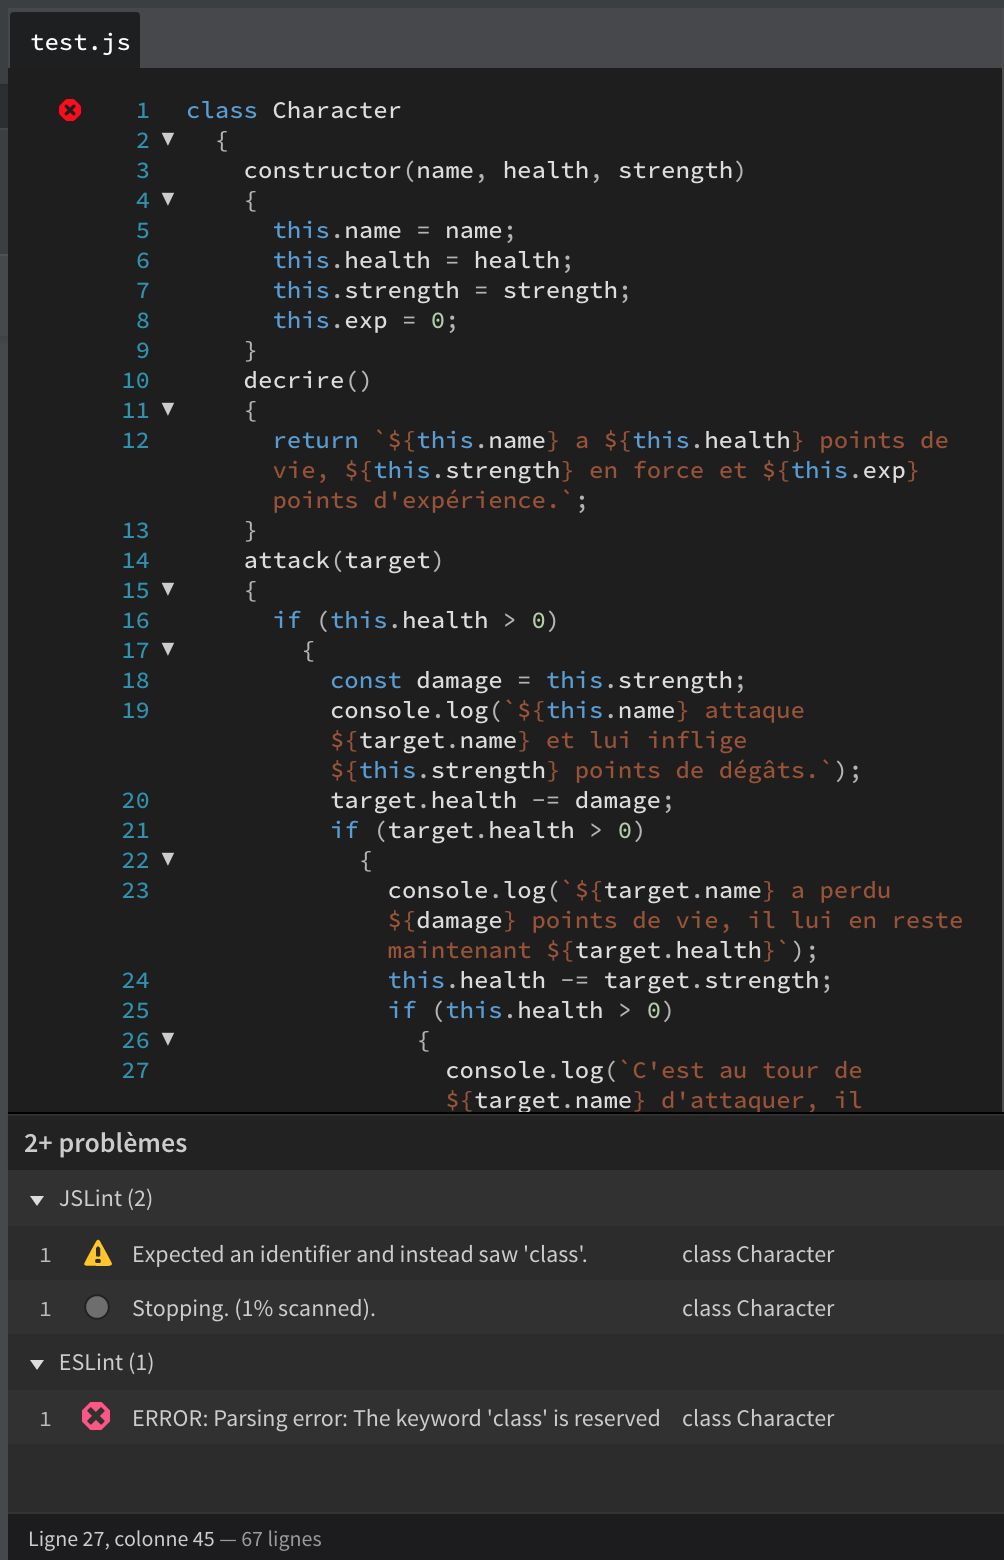Image resolution: width=1004 pixels, height=1560 pixels.
Task: Collapse the ESLint problems section
Action: point(37,1363)
